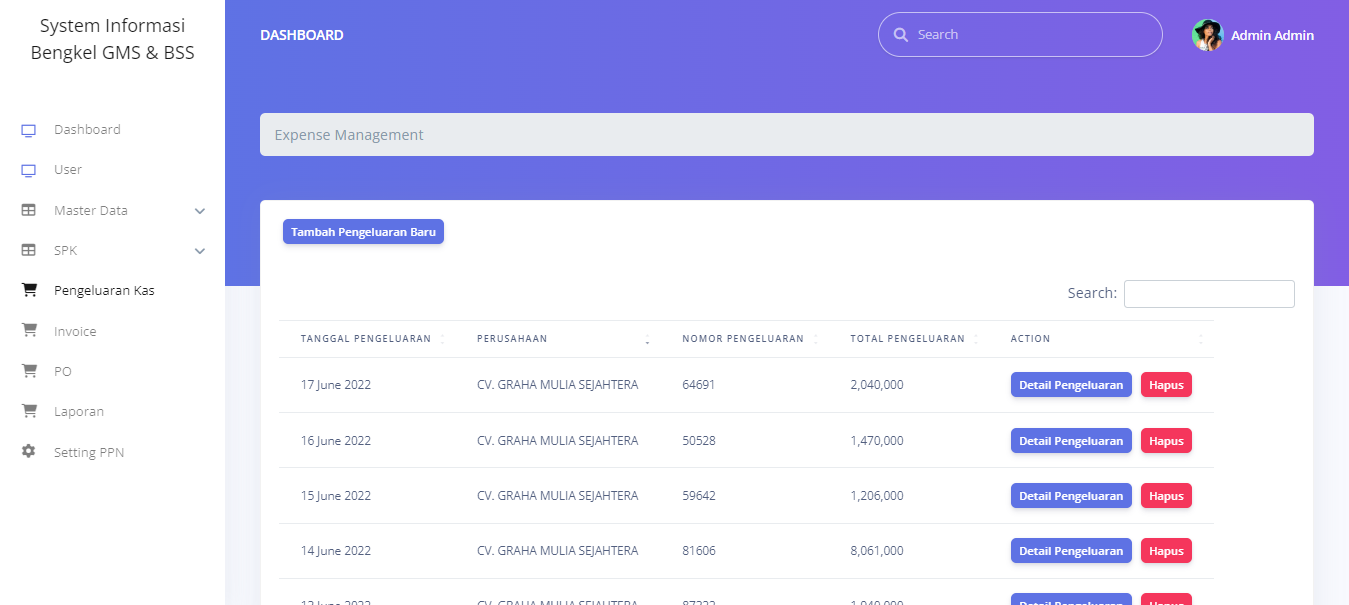
Task: Click the table Search input box
Action: pyautogui.click(x=1208, y=294)
